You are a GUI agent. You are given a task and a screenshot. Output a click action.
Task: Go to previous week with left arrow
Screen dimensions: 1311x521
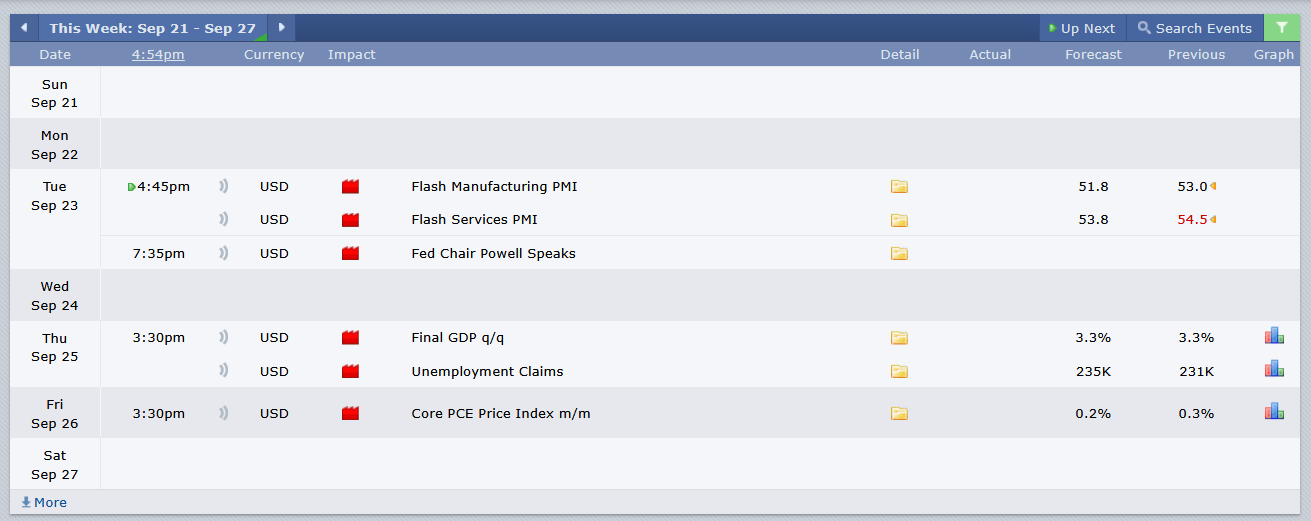pyautogui.click(x=24, y=28)
